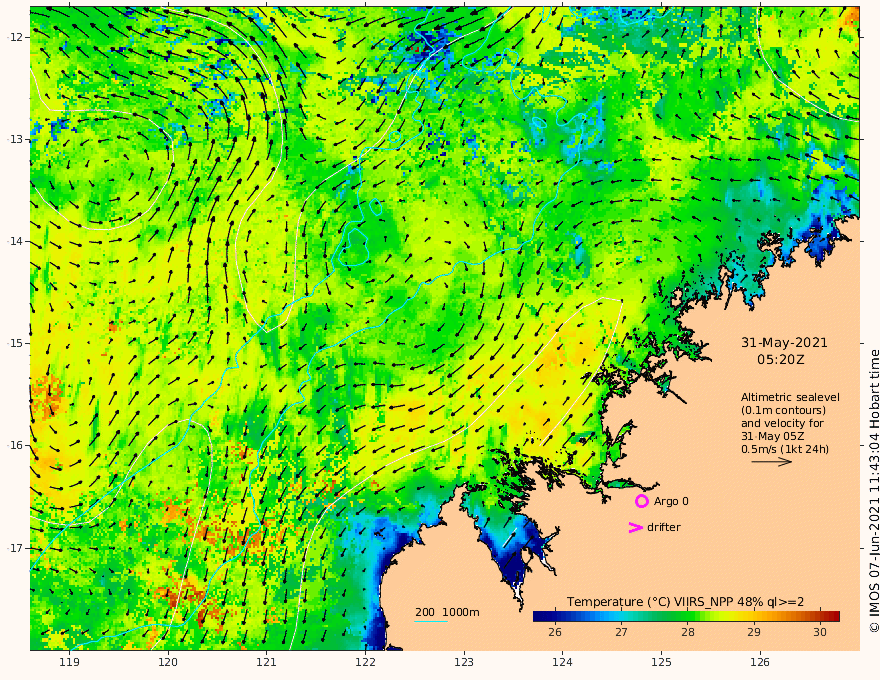Click the '31 May 05Z' caption line
The height and width of the screenshot is (680, 880).
773,436
